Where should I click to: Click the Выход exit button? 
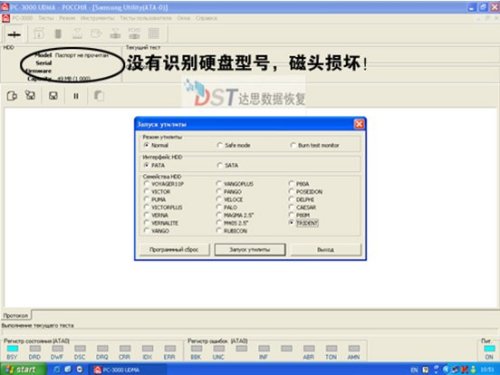tap(326, 249)
